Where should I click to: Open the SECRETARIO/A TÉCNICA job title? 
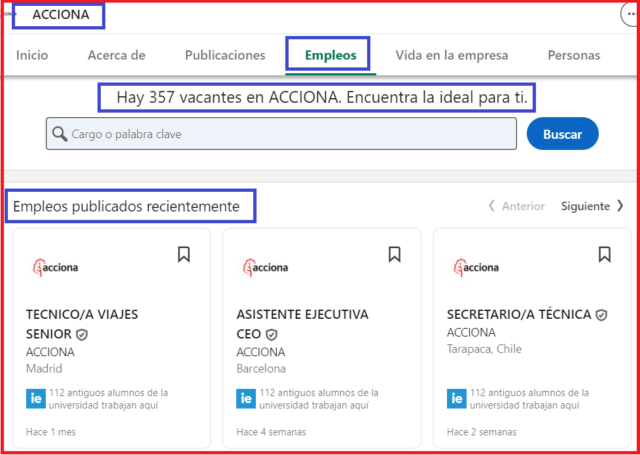(x=519, y=315)
